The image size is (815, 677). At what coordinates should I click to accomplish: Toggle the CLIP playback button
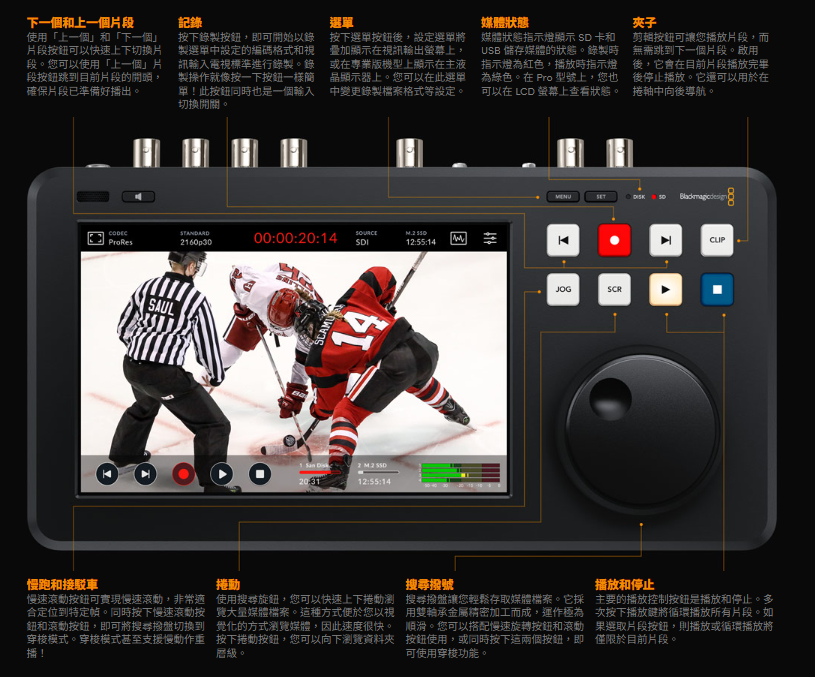(x=717, y=240)
